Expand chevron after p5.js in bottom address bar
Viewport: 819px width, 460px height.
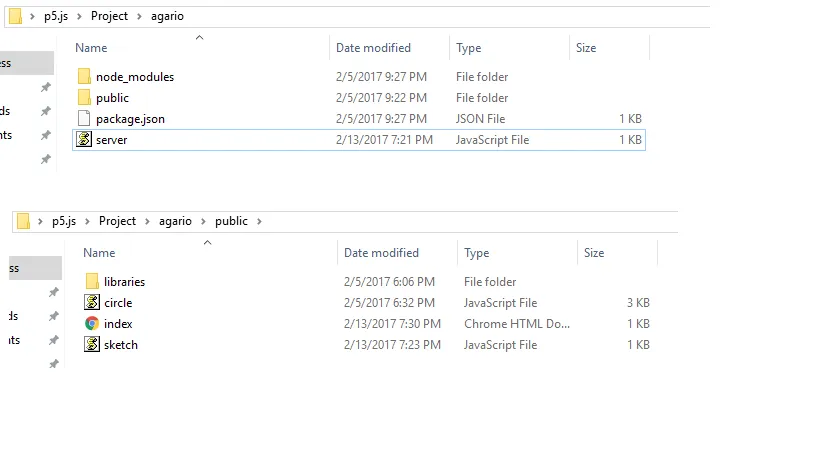tap(89, 221)
